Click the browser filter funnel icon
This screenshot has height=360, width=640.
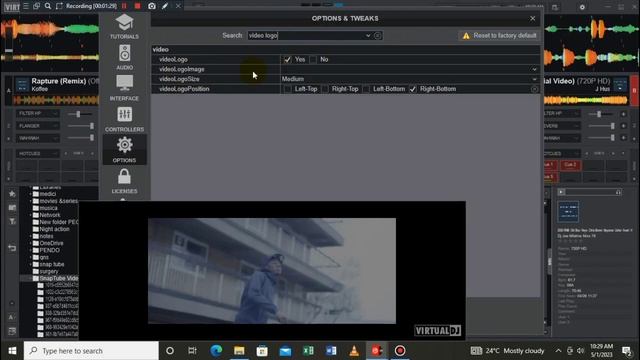point(12,222)
